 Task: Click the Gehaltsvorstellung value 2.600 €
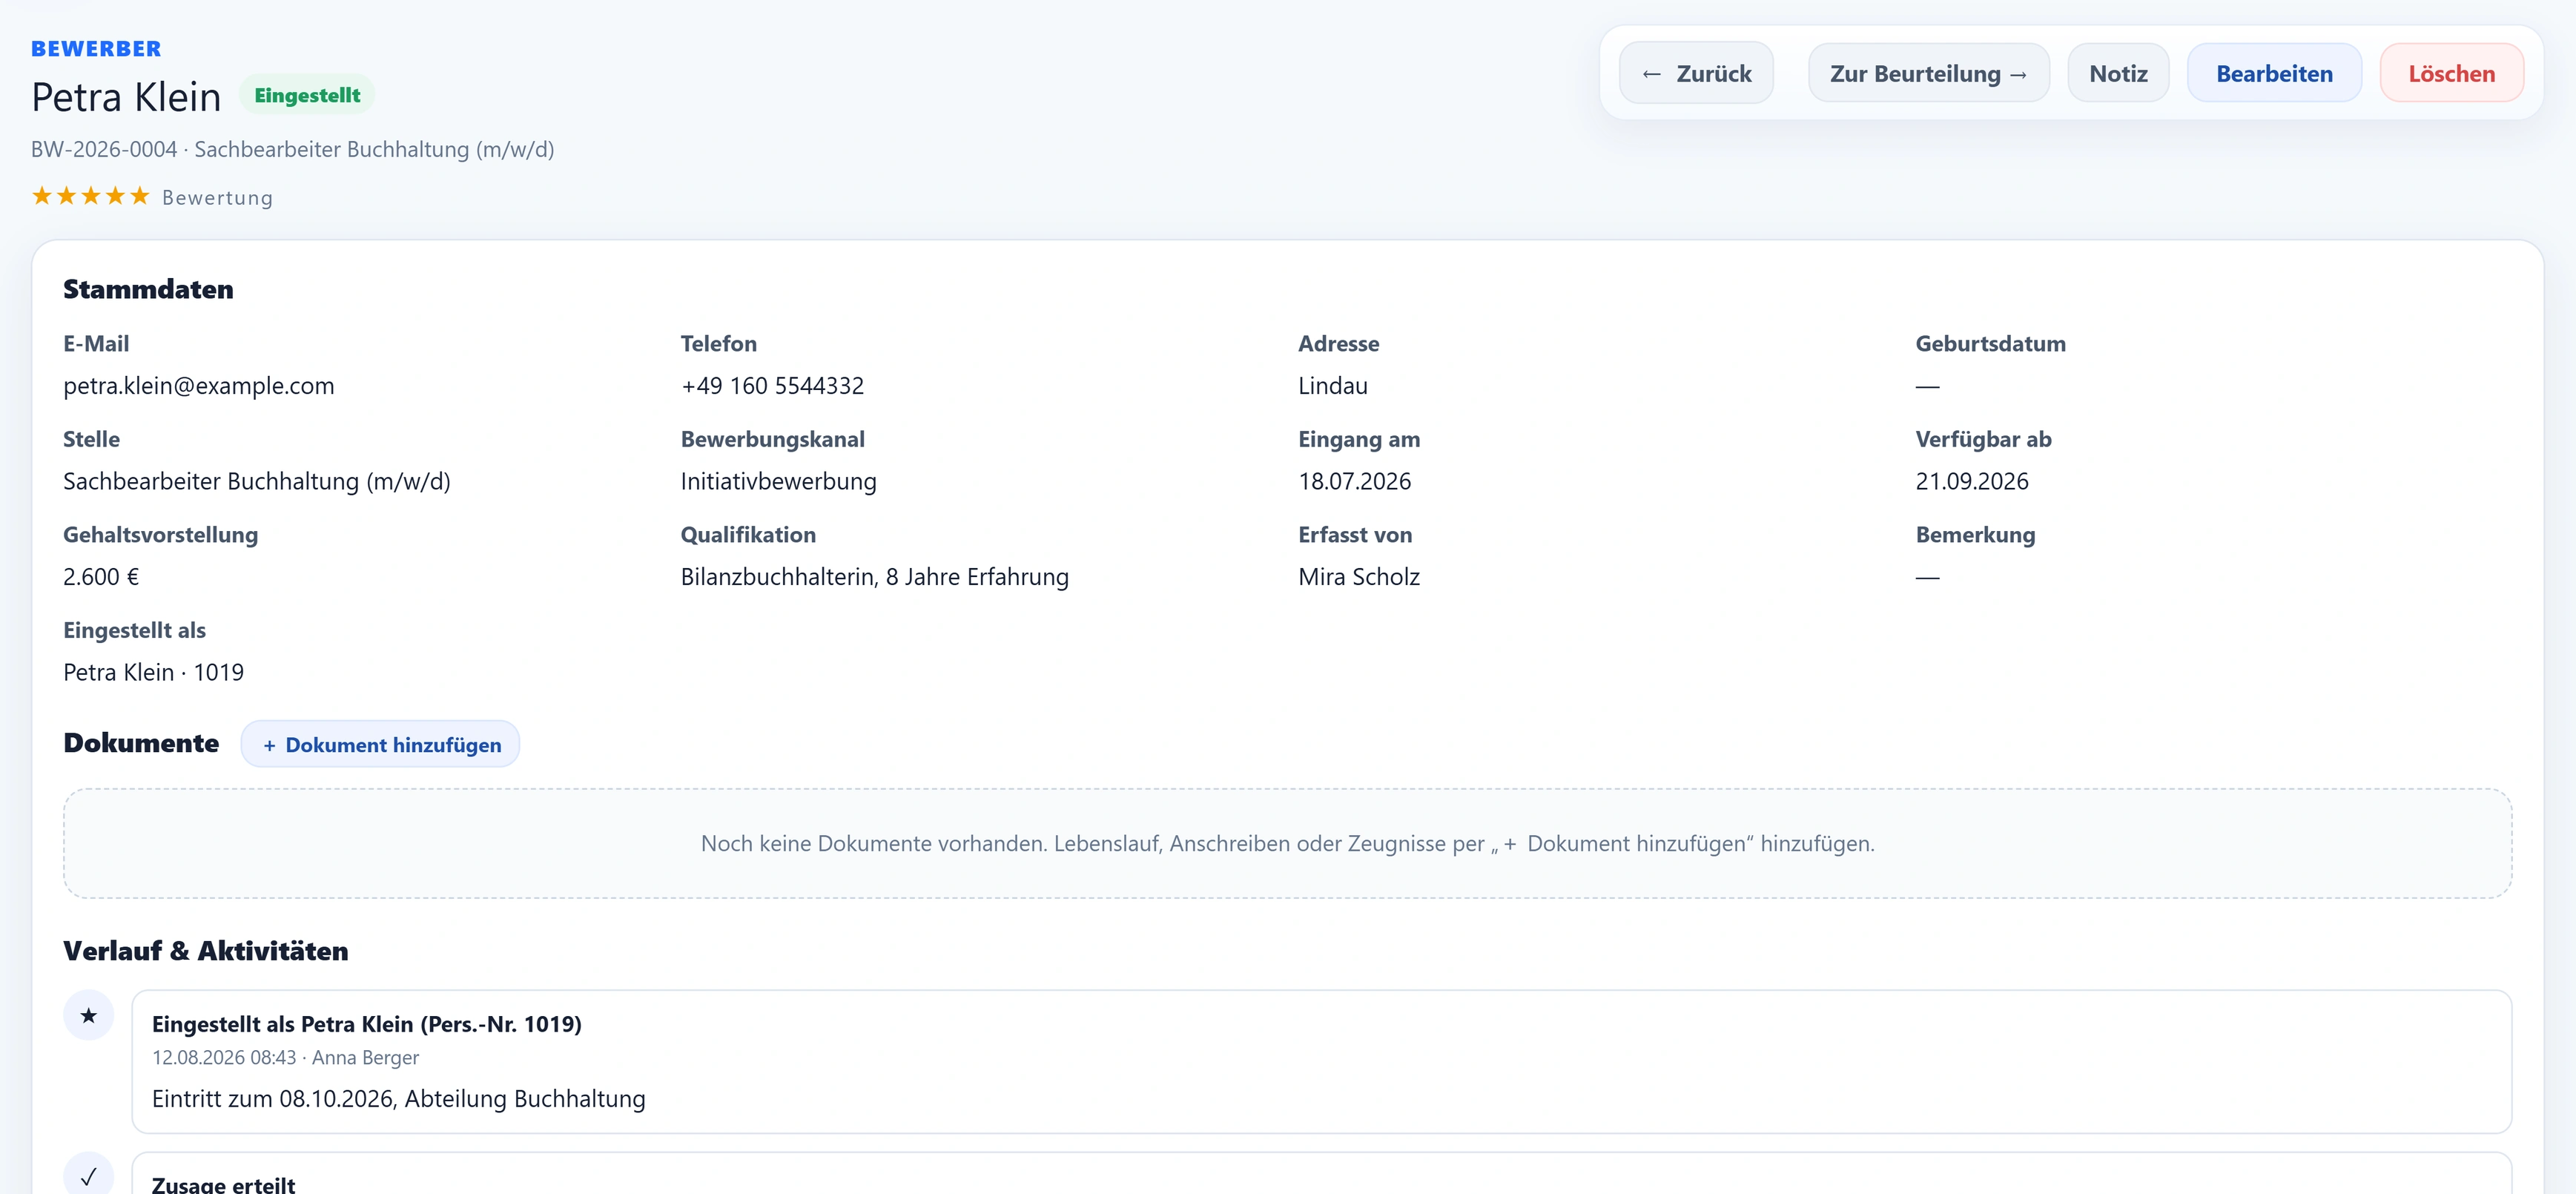point(101,576)
